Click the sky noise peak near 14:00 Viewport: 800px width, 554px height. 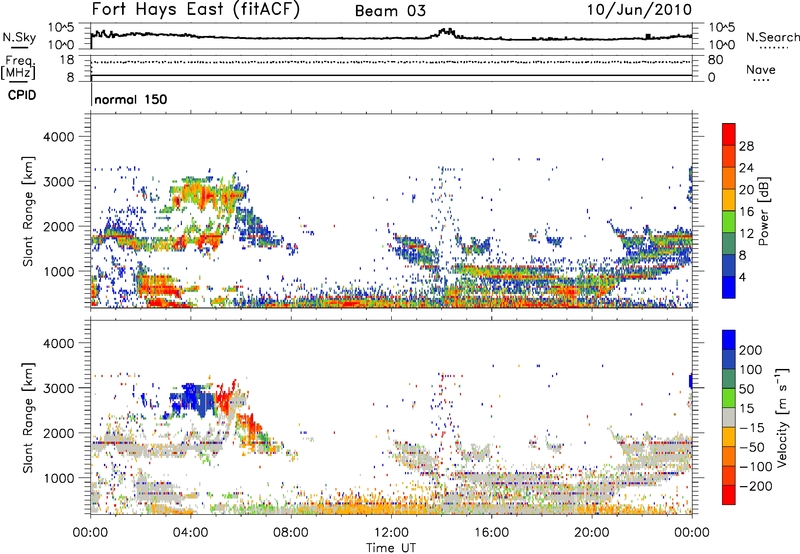[x=446, y=32]
